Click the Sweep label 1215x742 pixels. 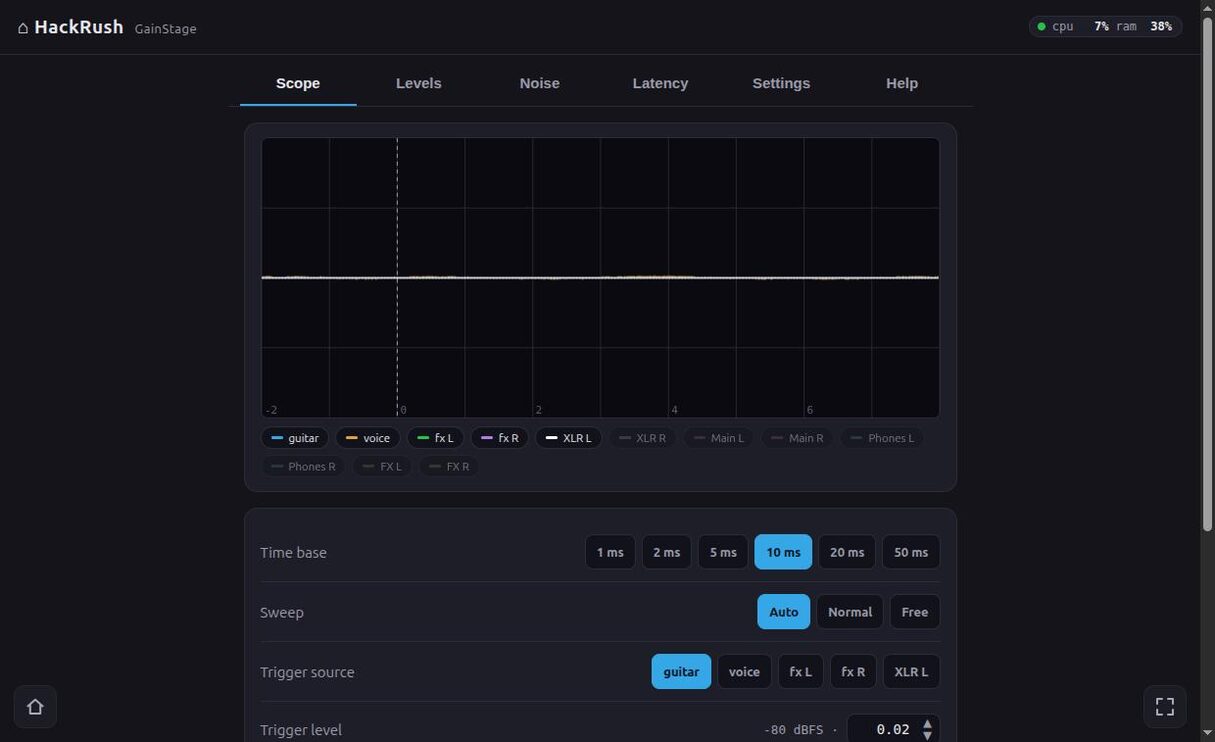[282, 612]
